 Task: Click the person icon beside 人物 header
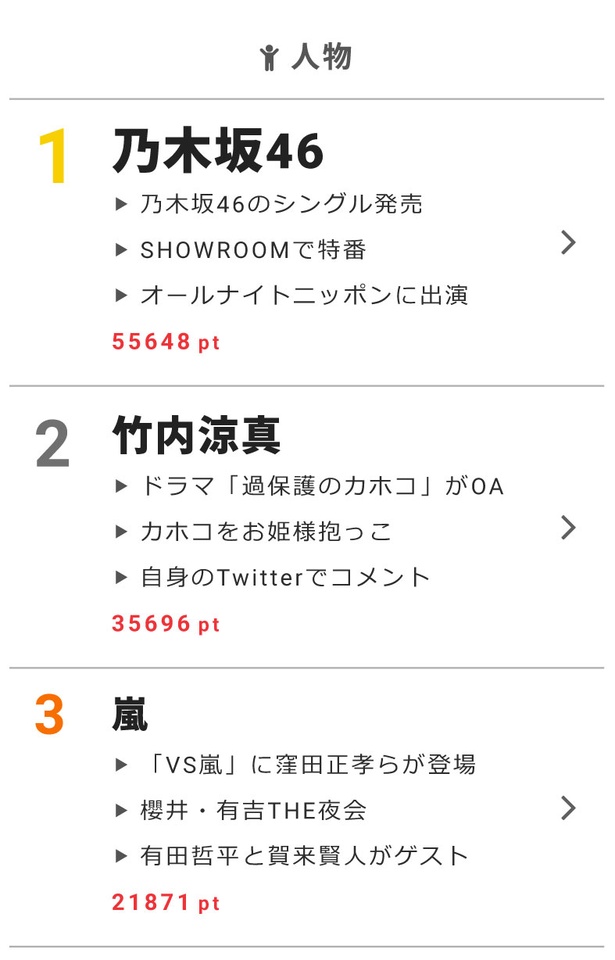pos(268,58)
